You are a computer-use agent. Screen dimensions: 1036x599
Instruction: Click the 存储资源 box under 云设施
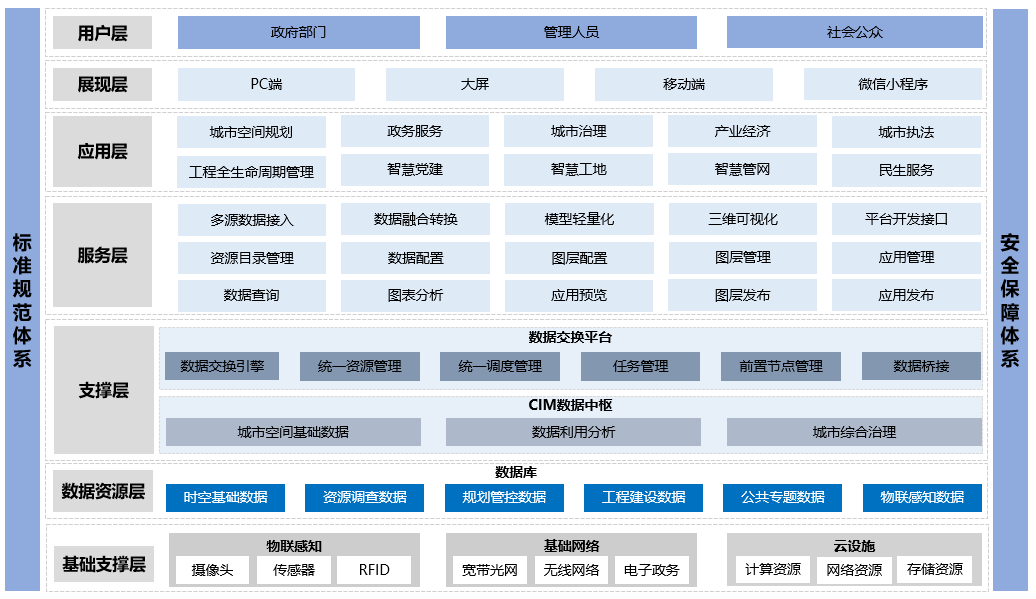[934, 570]
